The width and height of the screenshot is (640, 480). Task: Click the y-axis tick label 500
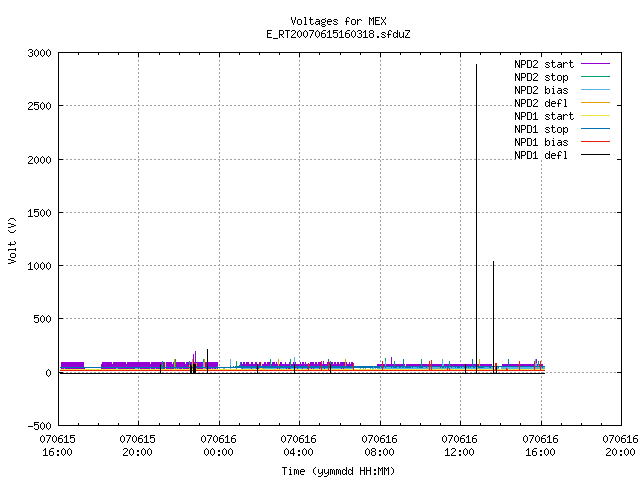(x=42, y=319)
